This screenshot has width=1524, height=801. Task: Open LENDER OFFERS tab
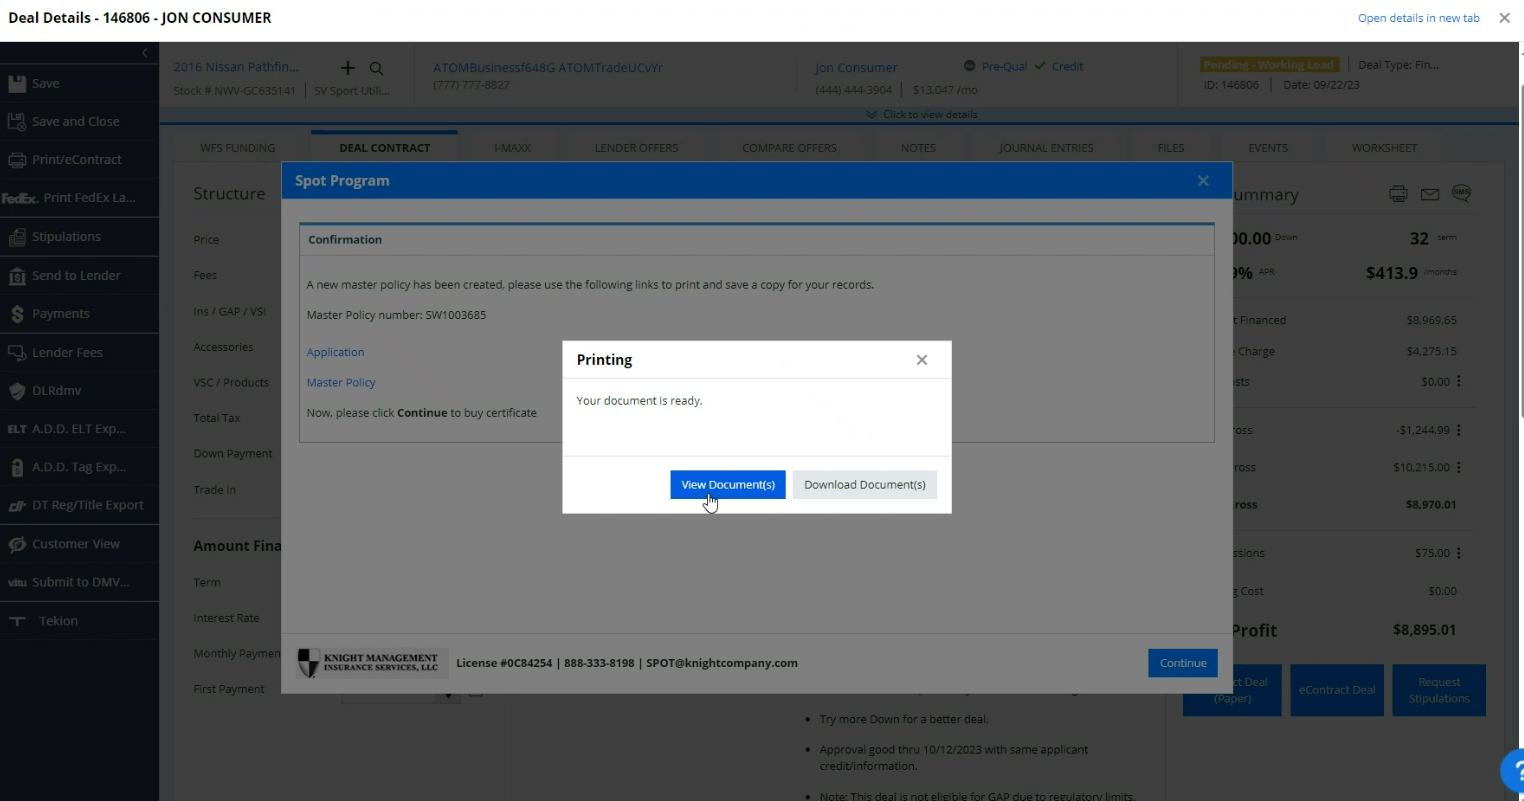[636, 148]
